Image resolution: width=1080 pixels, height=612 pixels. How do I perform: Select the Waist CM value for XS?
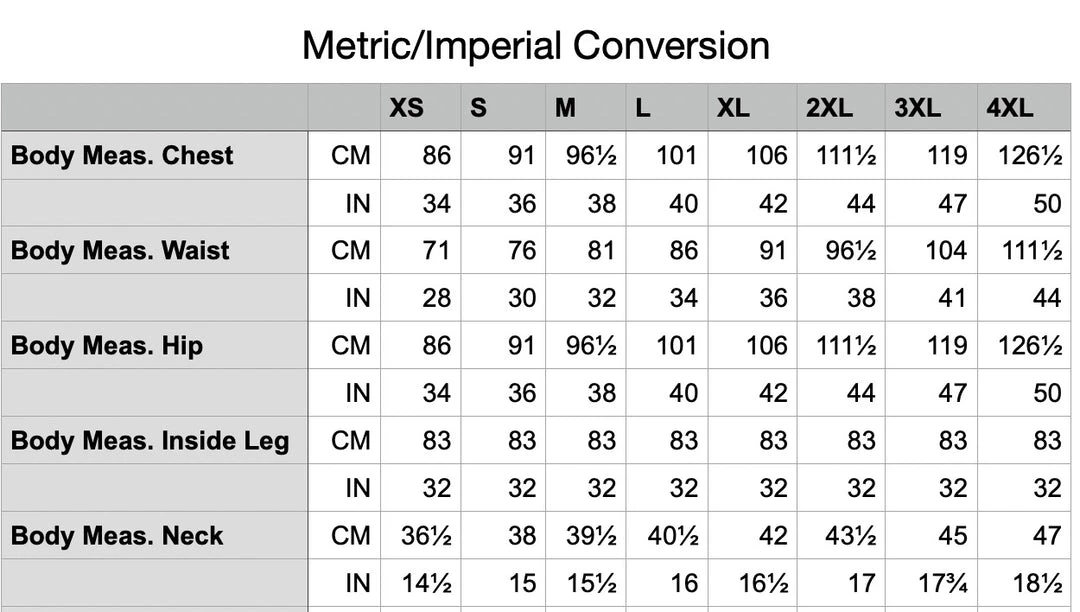pos(436,251)
